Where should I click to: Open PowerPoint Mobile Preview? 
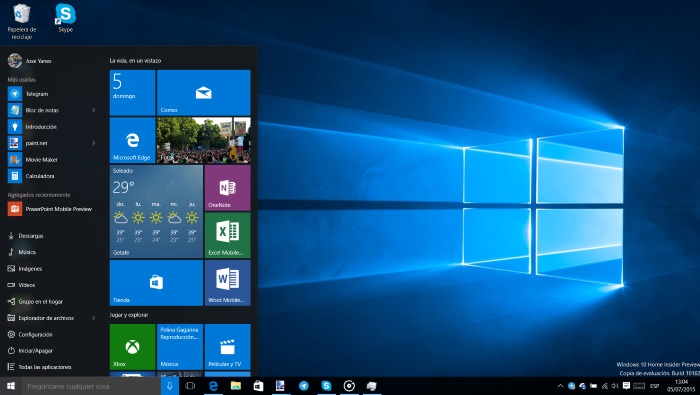coord(51,209)
